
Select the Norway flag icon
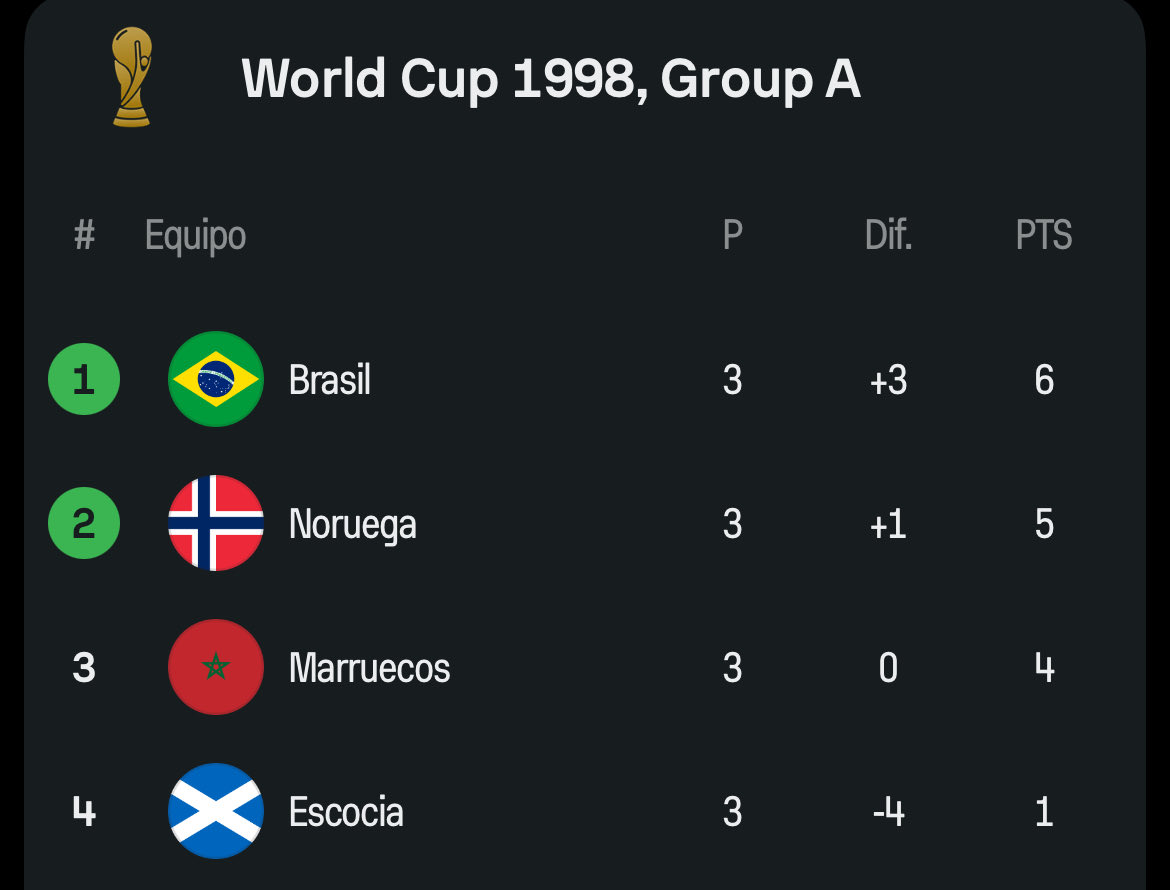click(216, 523)
